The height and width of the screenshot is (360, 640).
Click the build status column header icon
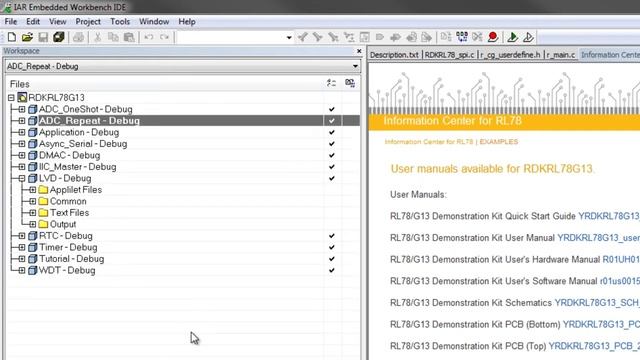(350, 83)
